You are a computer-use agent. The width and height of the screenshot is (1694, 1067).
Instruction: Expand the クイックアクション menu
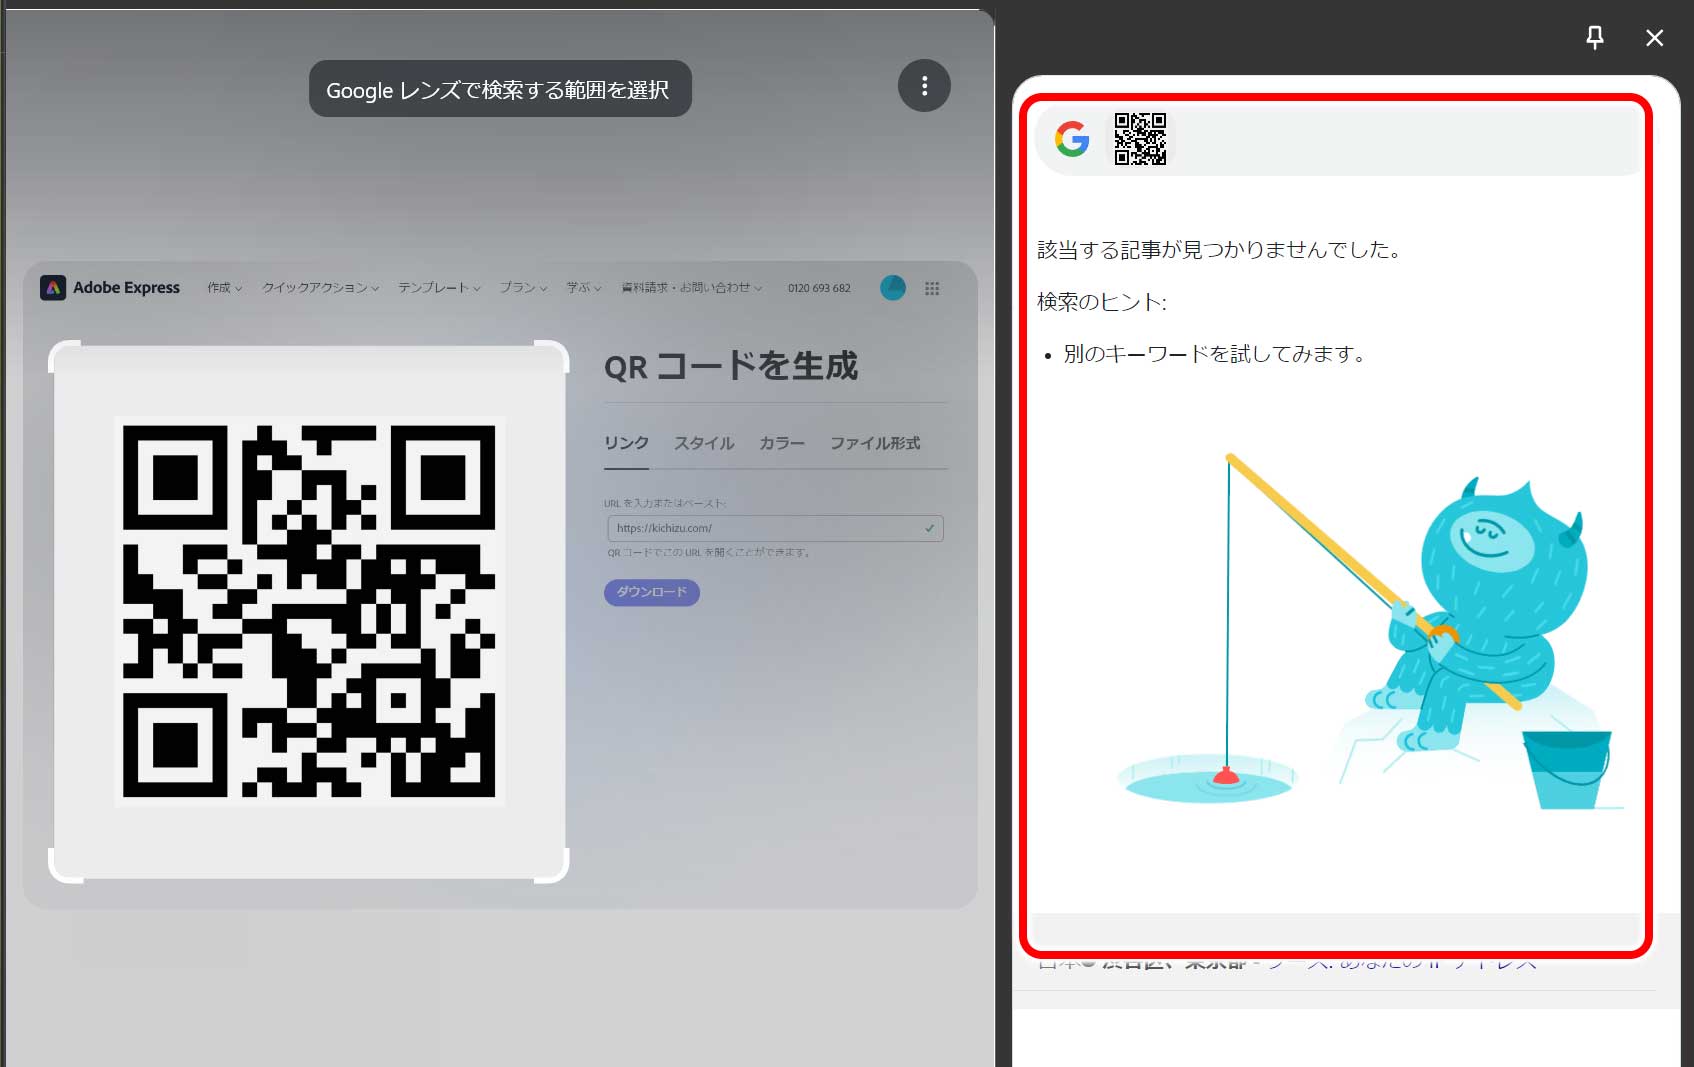coord(320,288)
